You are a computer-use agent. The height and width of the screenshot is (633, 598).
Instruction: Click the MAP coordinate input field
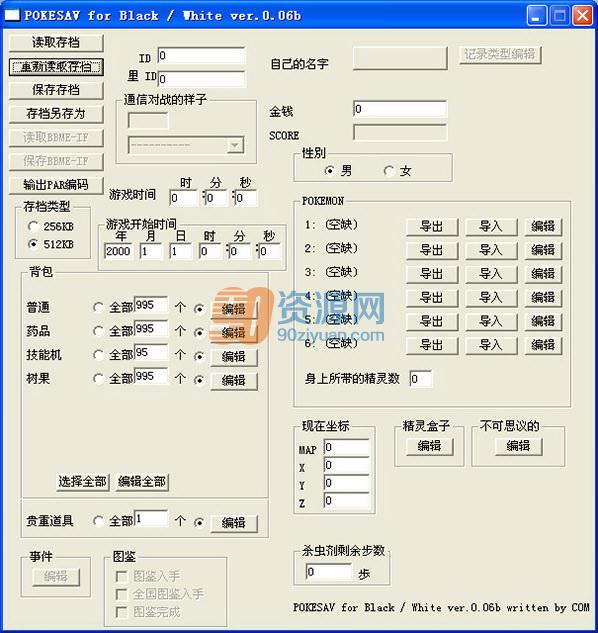pyautogui.click(x=346, y=447)
